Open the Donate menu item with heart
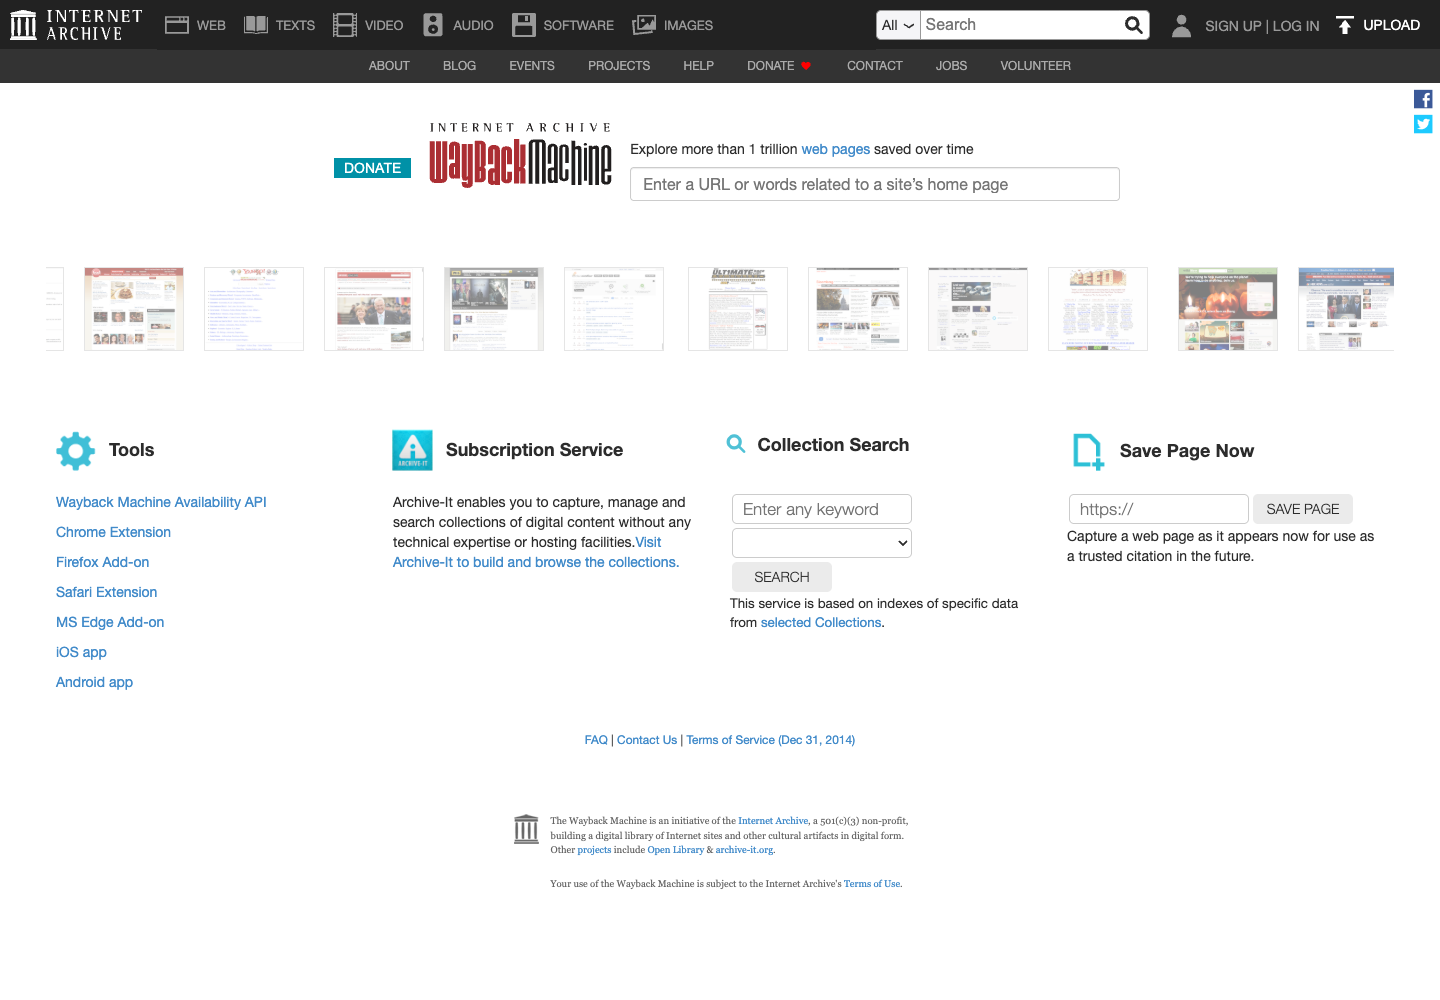The image size is (1440, 1000). tap(779, 66)
